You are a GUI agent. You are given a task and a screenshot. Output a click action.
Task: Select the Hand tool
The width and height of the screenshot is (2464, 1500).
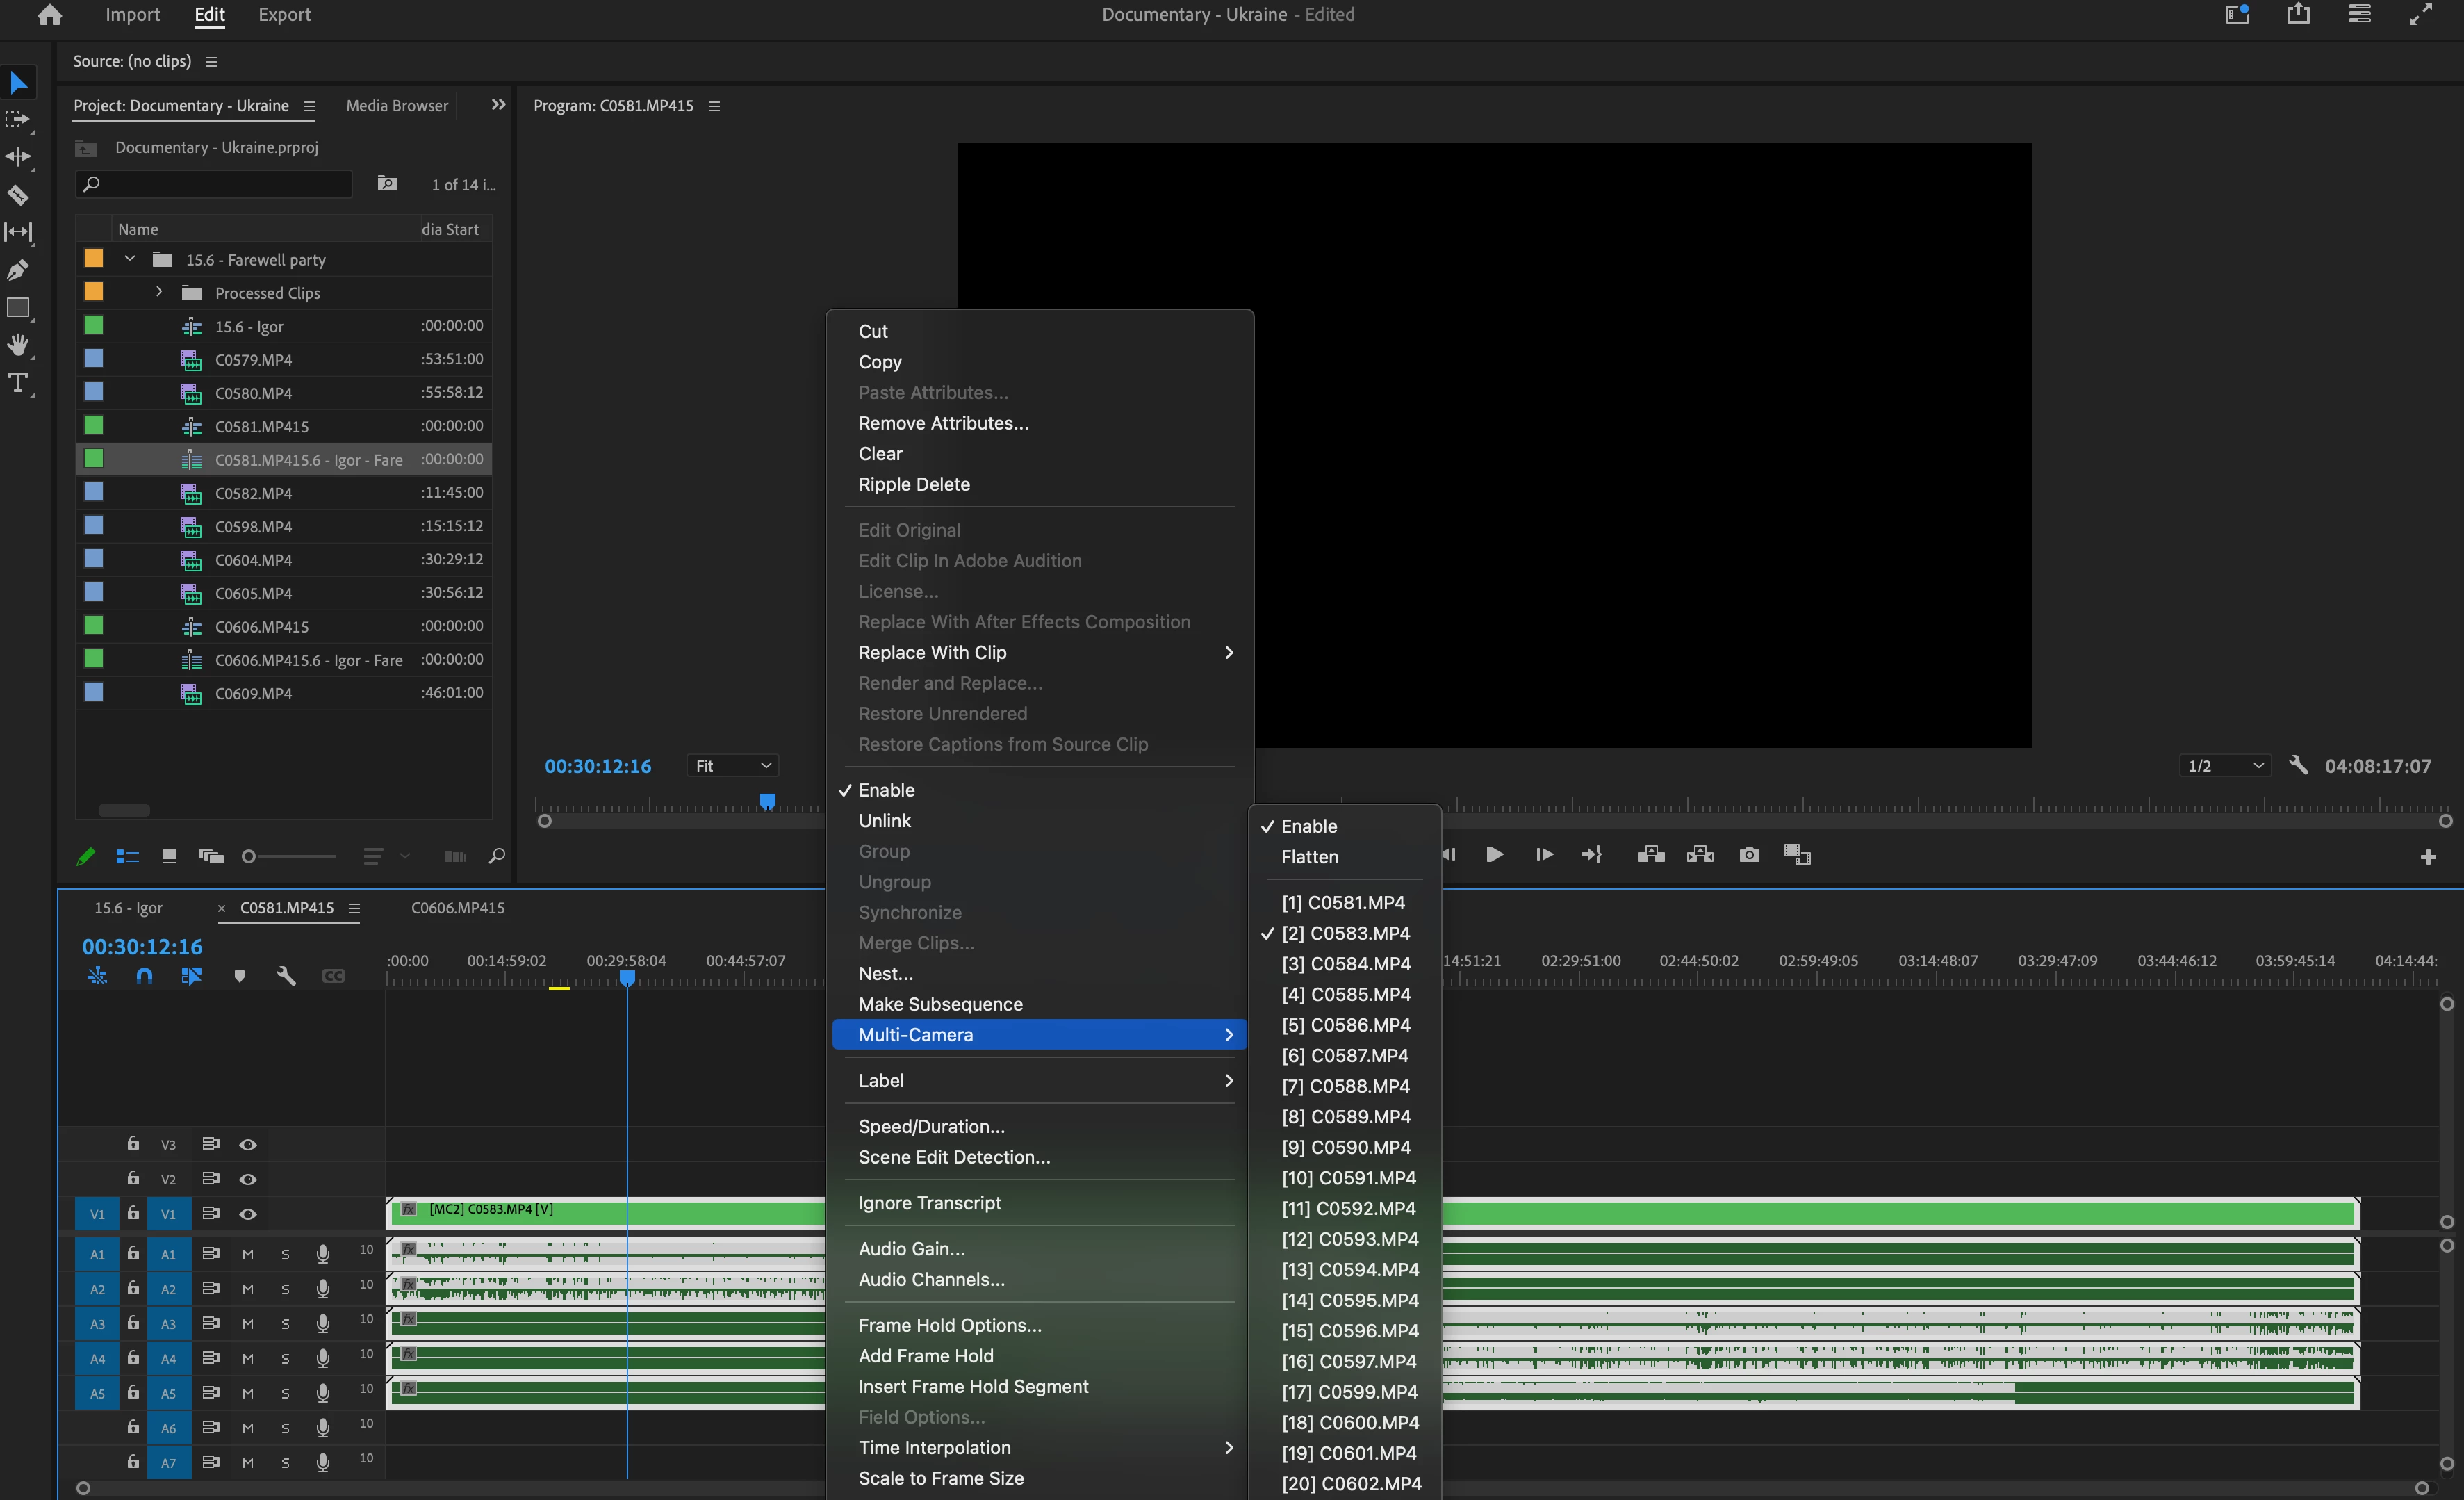click(18, 345)
